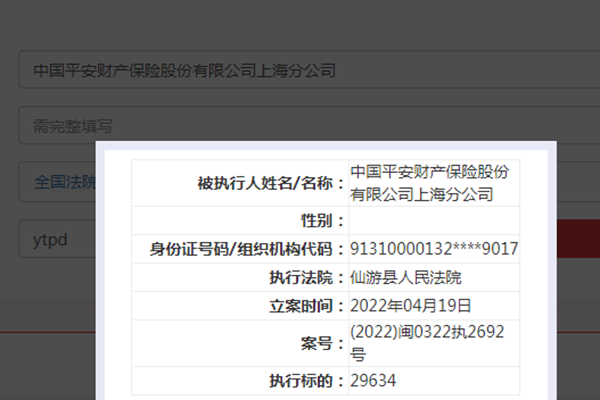
Task: Select the date 2022年04月19日
Action: (411, 305)
